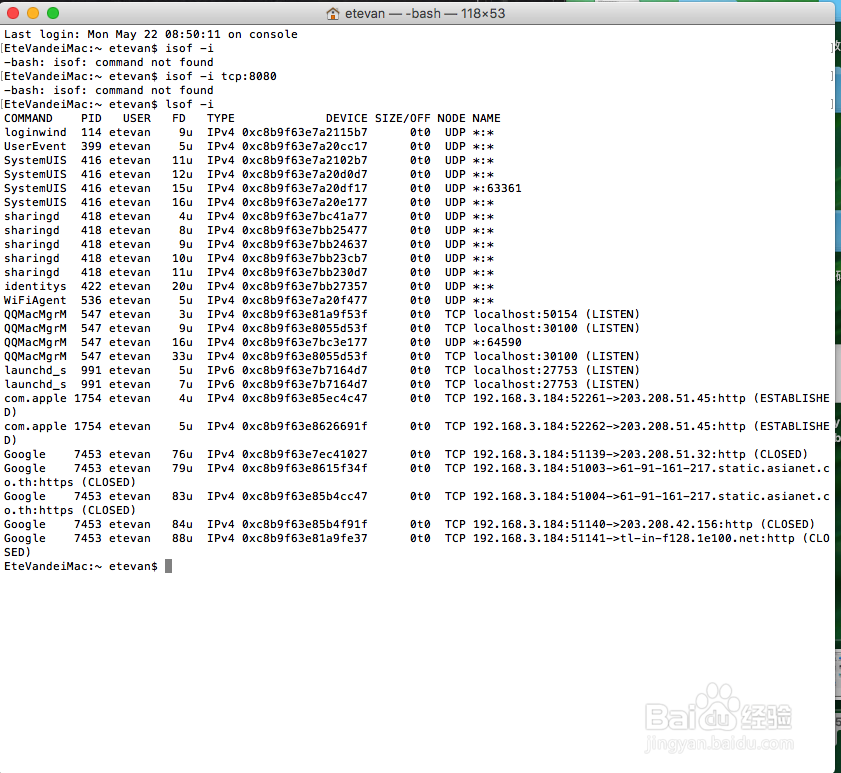Click device value '0xc8b9f63e85ec4c47'

point(305,398)
